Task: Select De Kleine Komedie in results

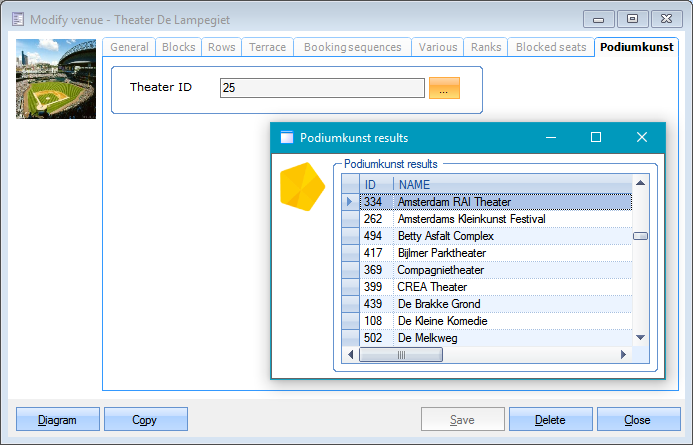Action: point(442,321)
